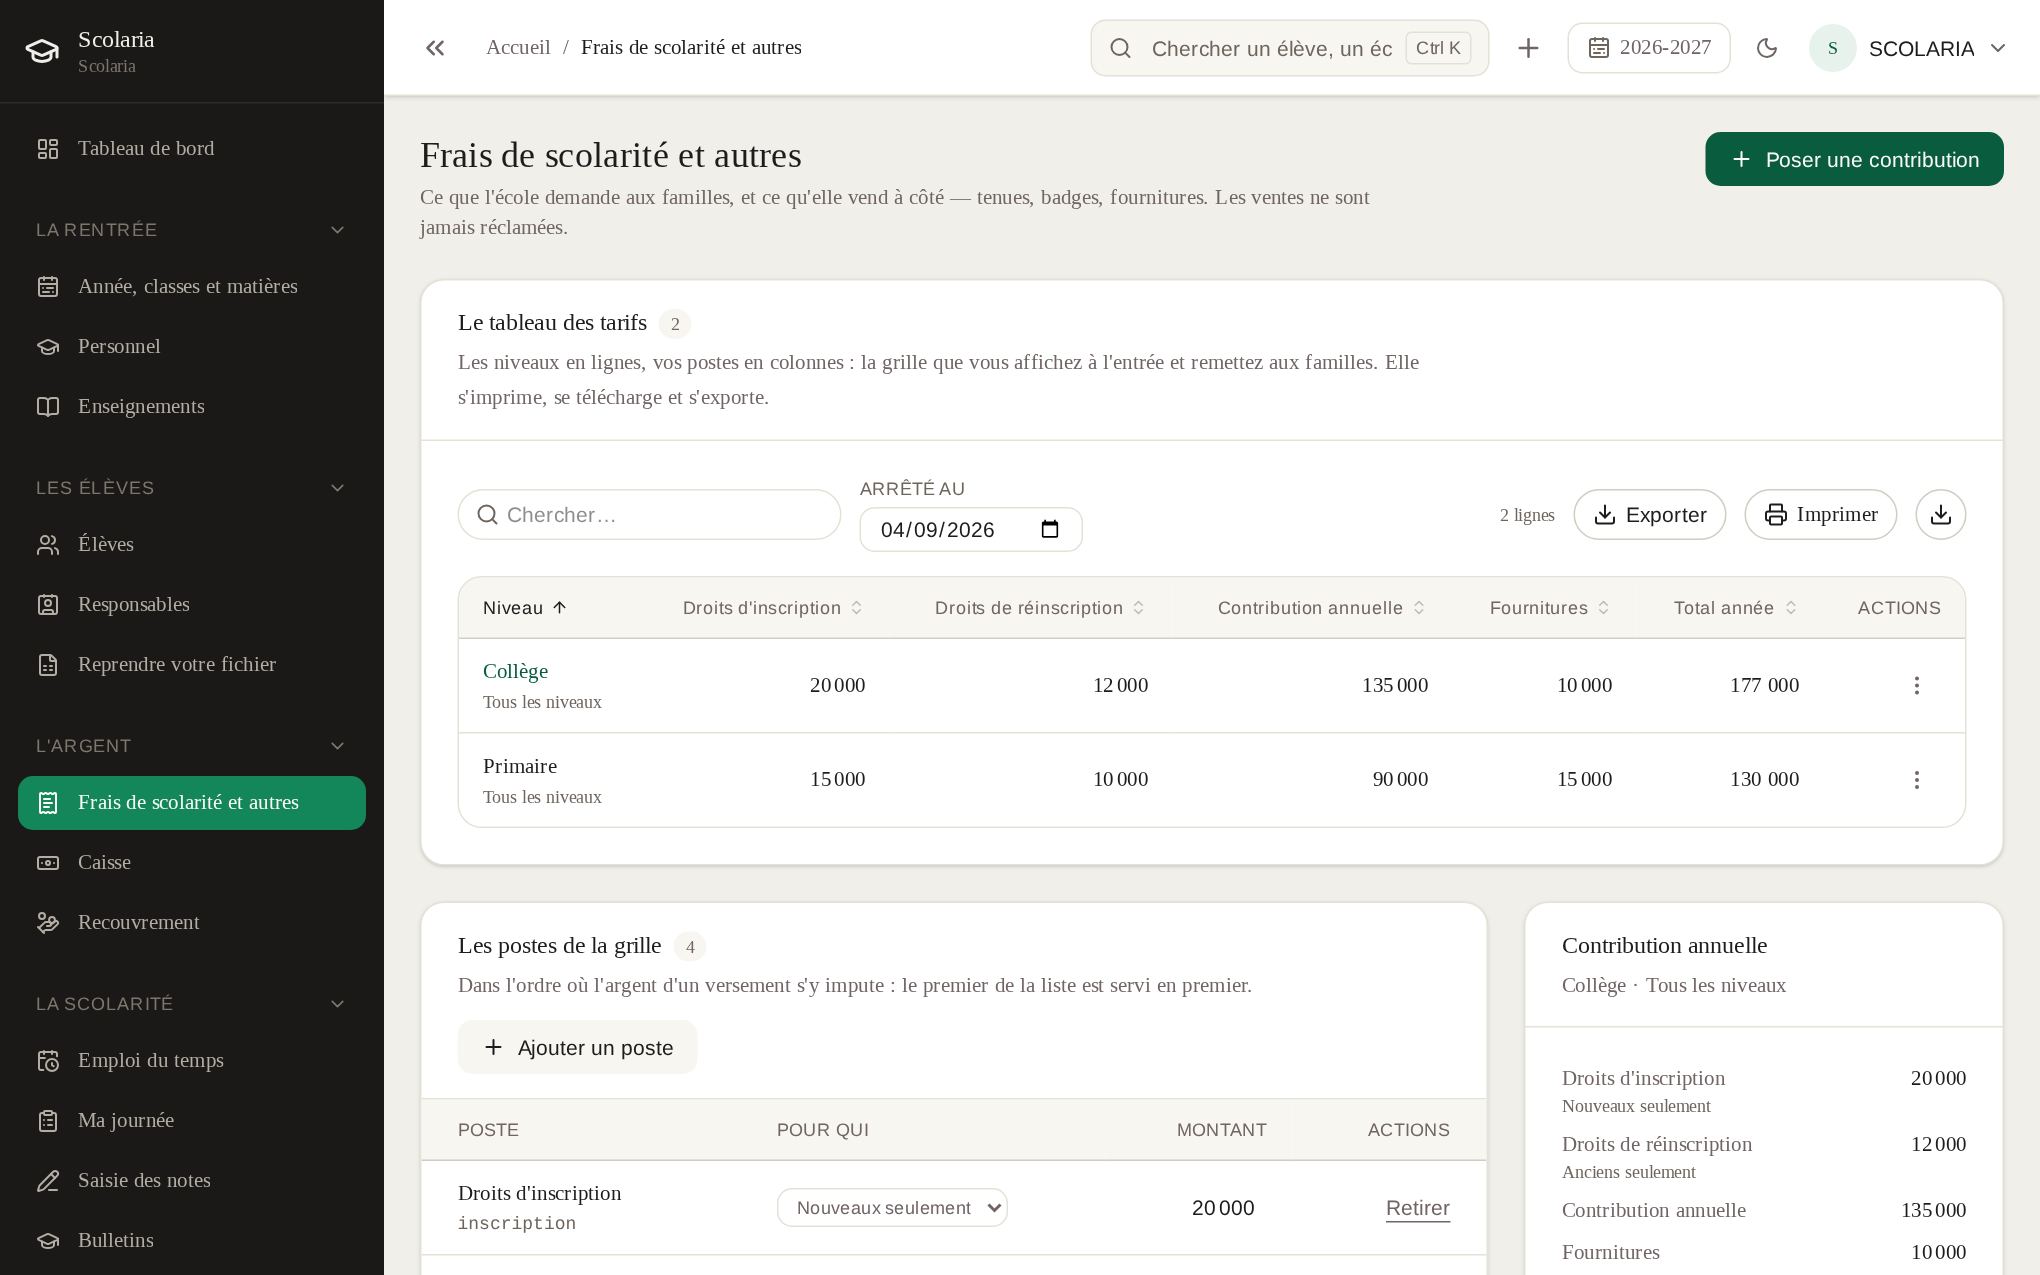Click Retirer for Droits d'inscription
Image resolution: width=2040 pixels, height=1275 pixels.
tap(1417, 1208)
